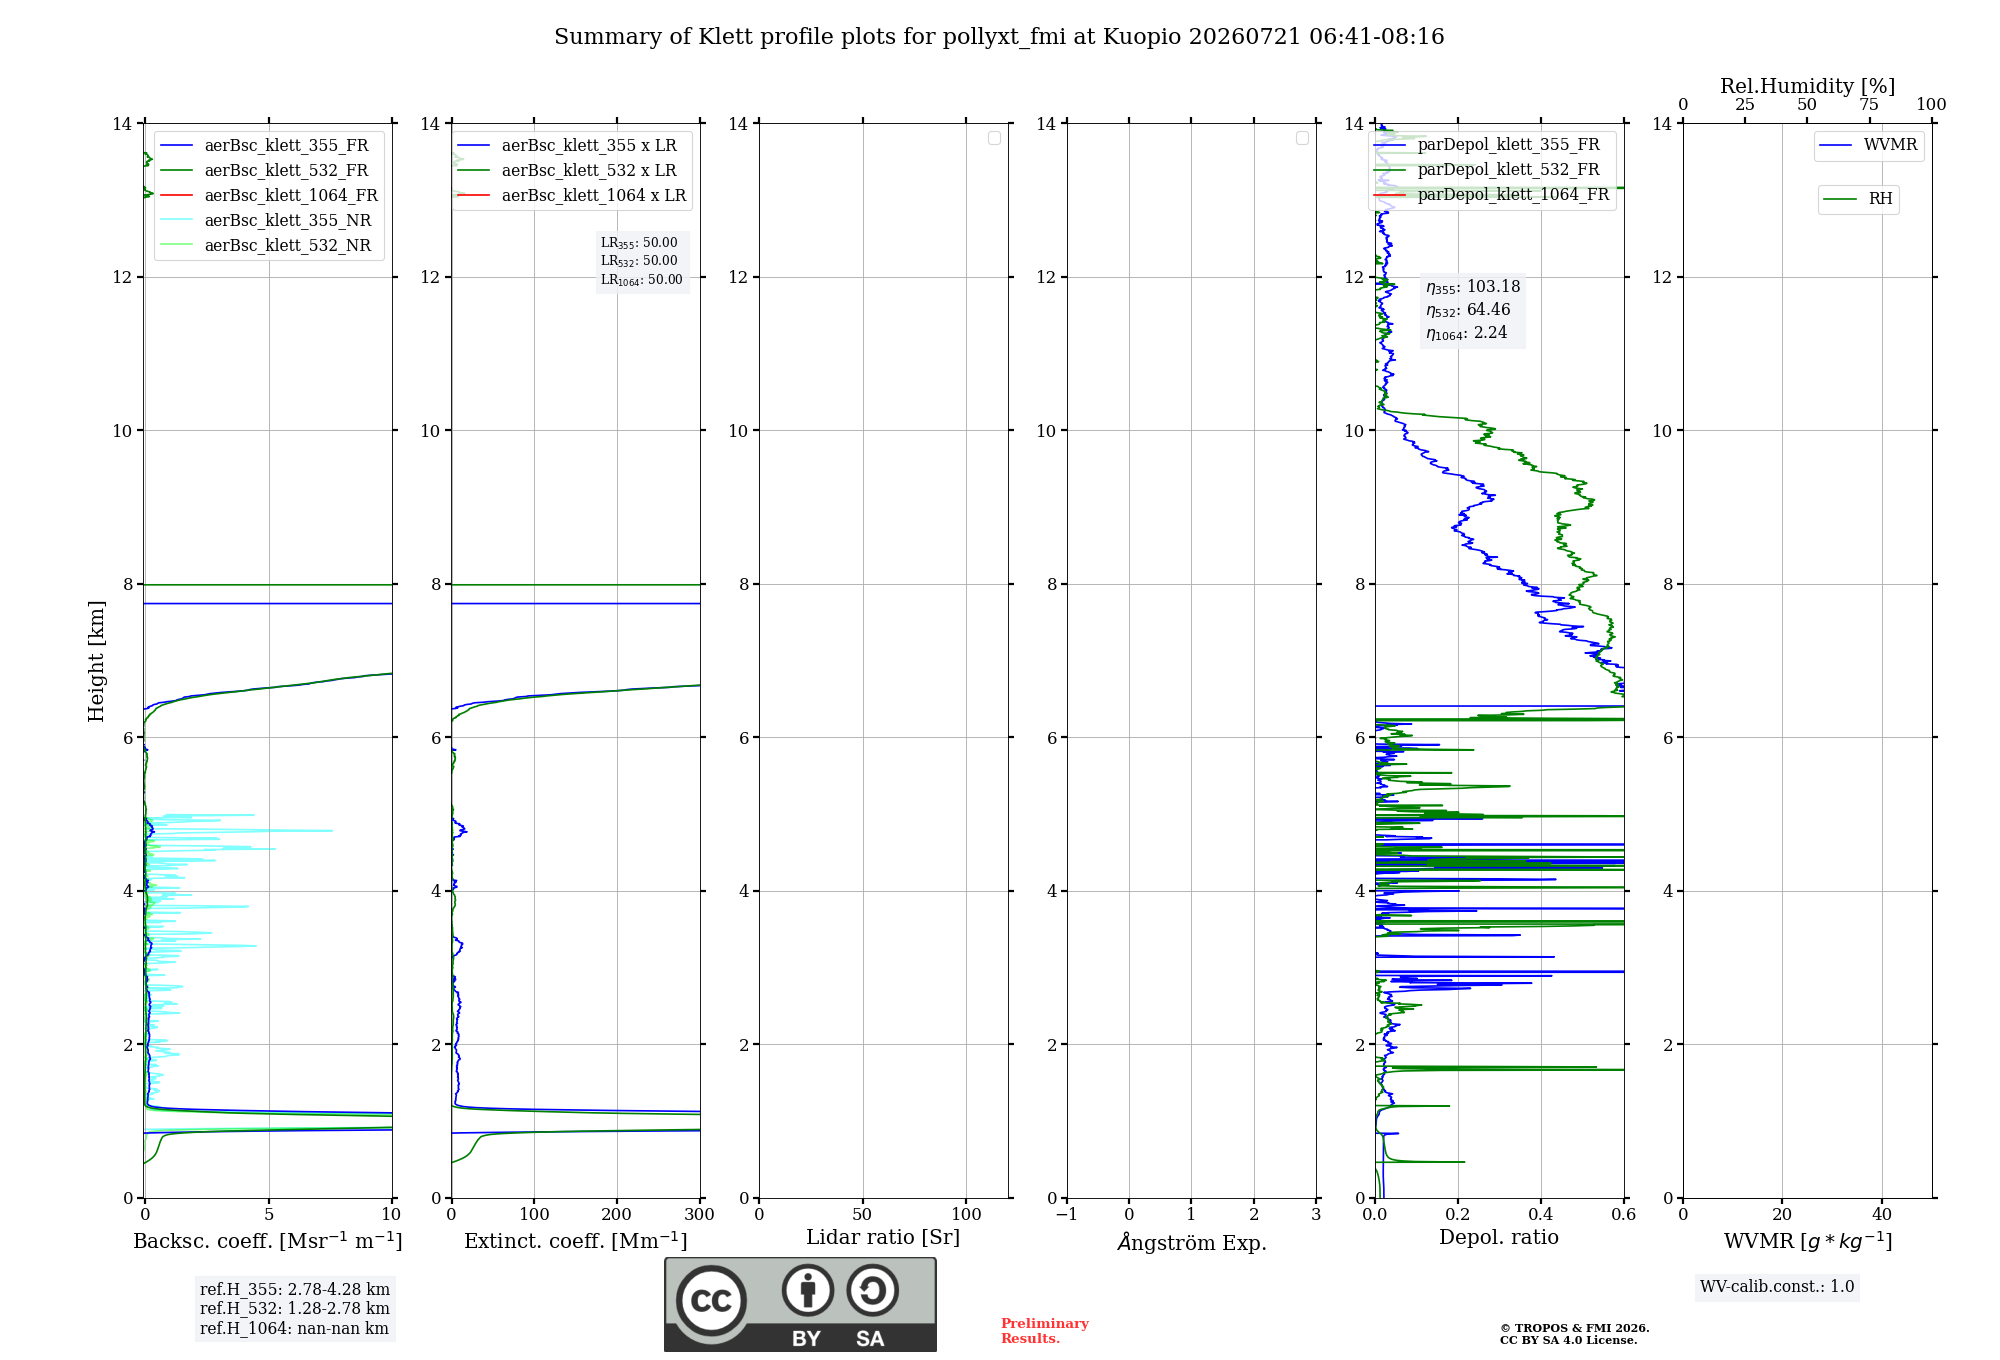Click the η depolarization constants annotation box
The width and height of the screenshot is (2000, 1360).
point(1473,310)
